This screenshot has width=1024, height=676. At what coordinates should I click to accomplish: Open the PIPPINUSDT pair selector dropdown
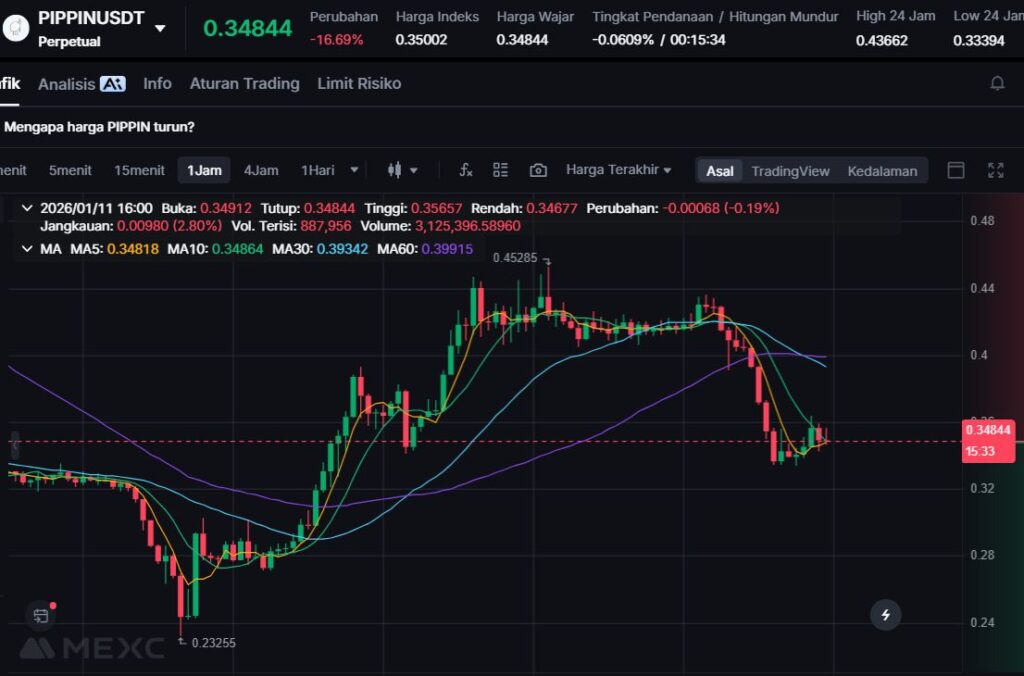[x=161, y=28]
